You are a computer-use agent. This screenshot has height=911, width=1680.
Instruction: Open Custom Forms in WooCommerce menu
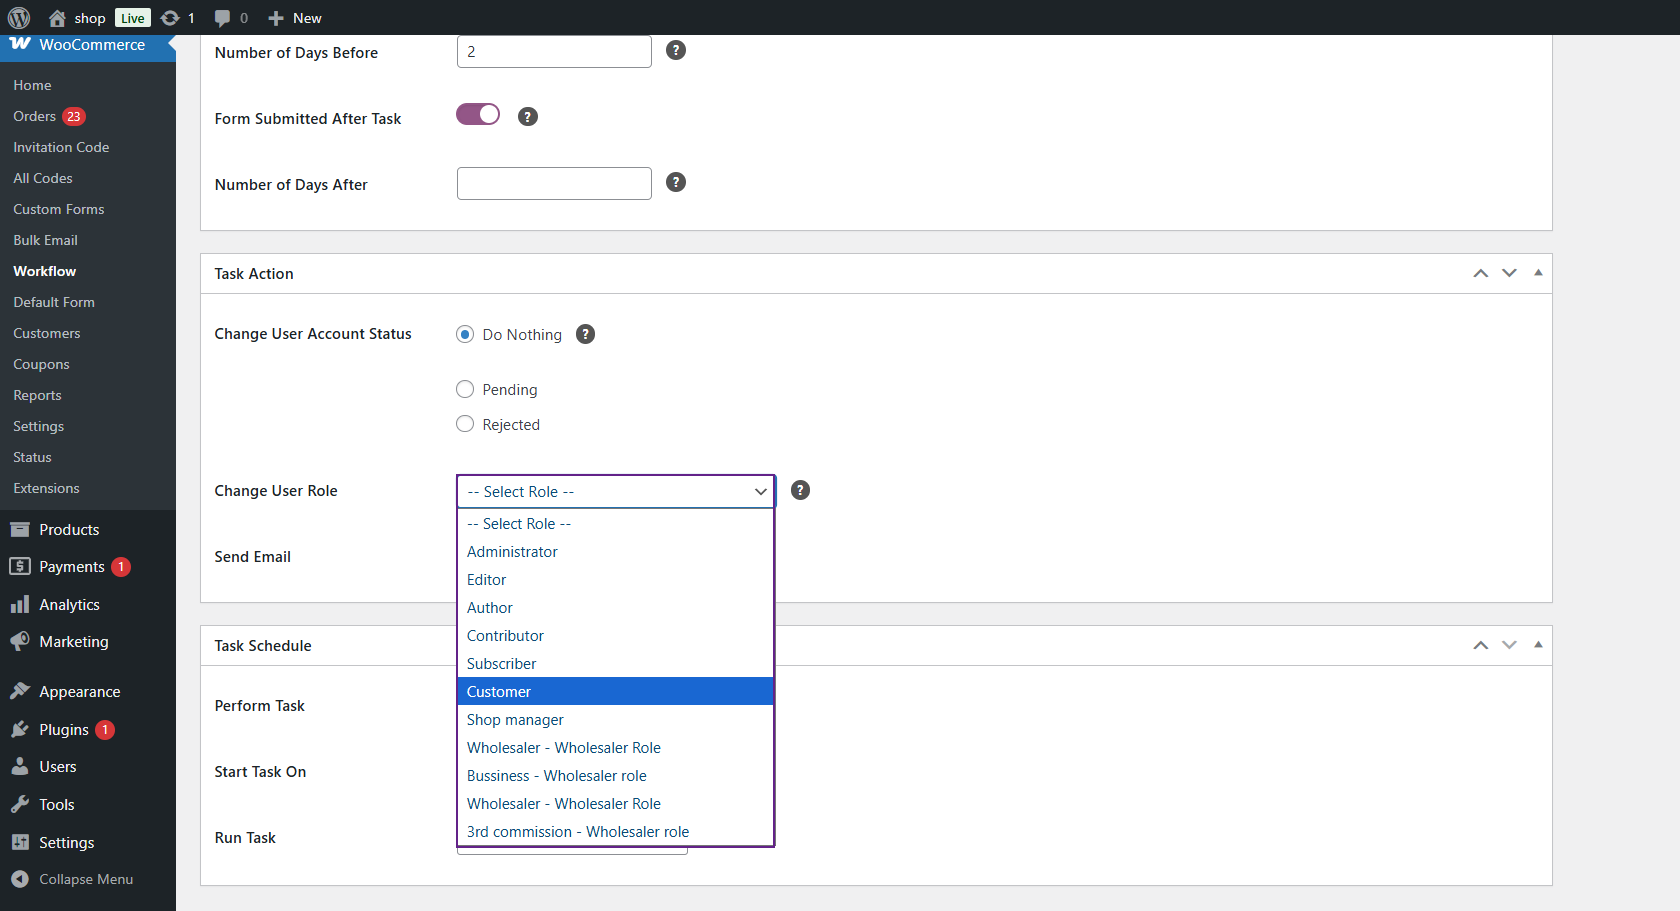[58, 209]
